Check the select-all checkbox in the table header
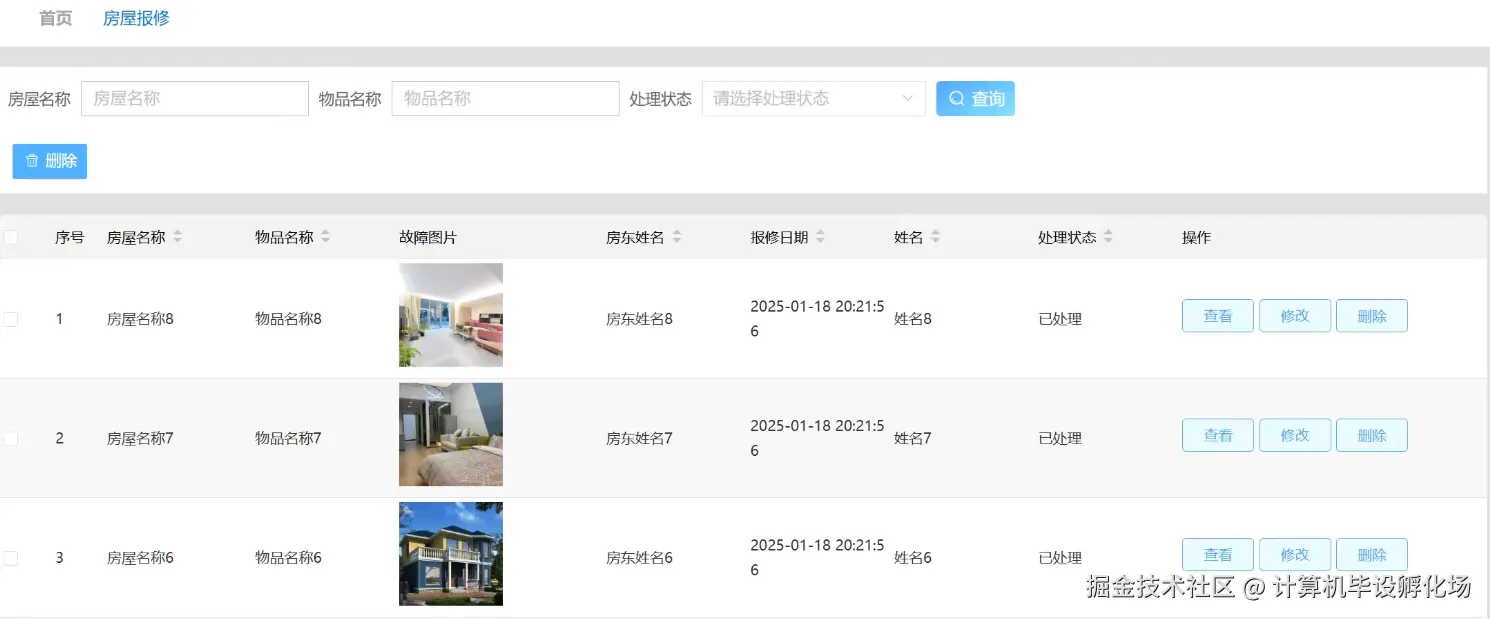Viewport: 1490px width, 619px height. 11,237
